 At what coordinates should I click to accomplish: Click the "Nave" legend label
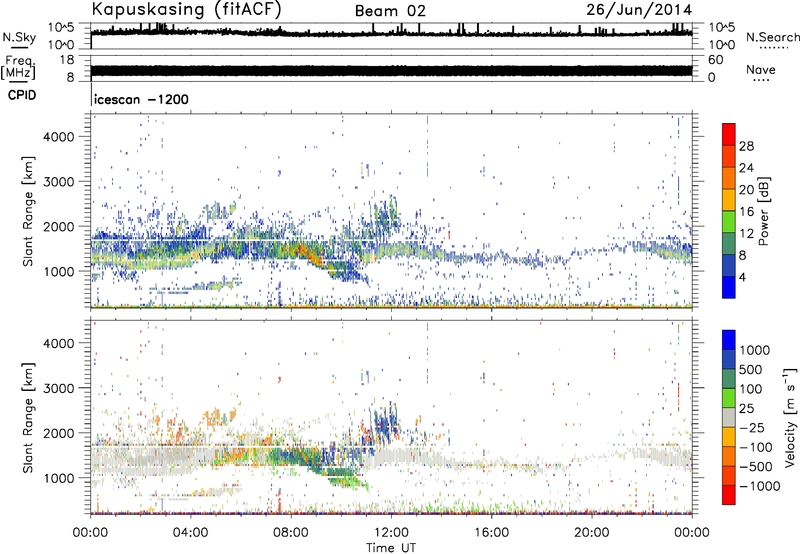click(x=761, y=69)
